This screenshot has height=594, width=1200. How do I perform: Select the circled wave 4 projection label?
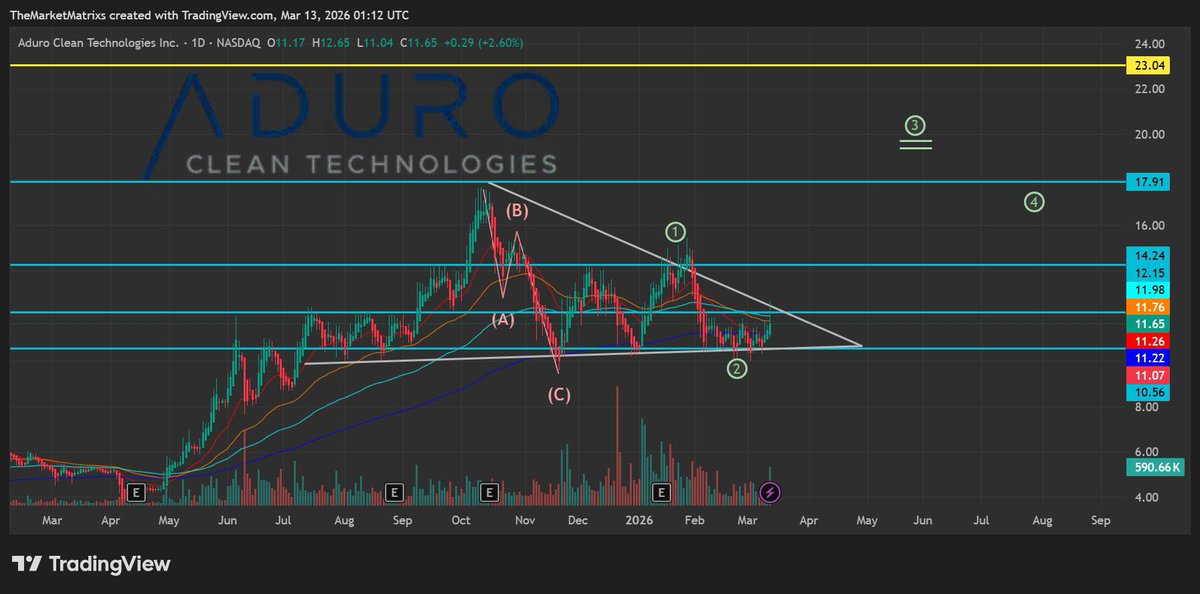pyautogui.click(x=1035, y=202)
